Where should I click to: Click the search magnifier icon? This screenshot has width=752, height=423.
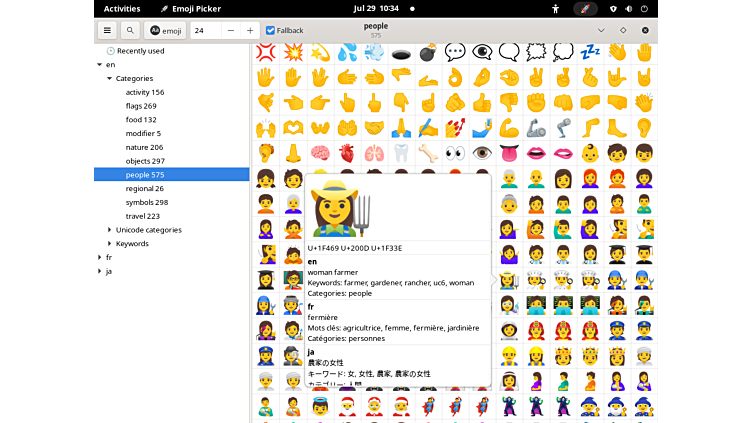[129, 30]
